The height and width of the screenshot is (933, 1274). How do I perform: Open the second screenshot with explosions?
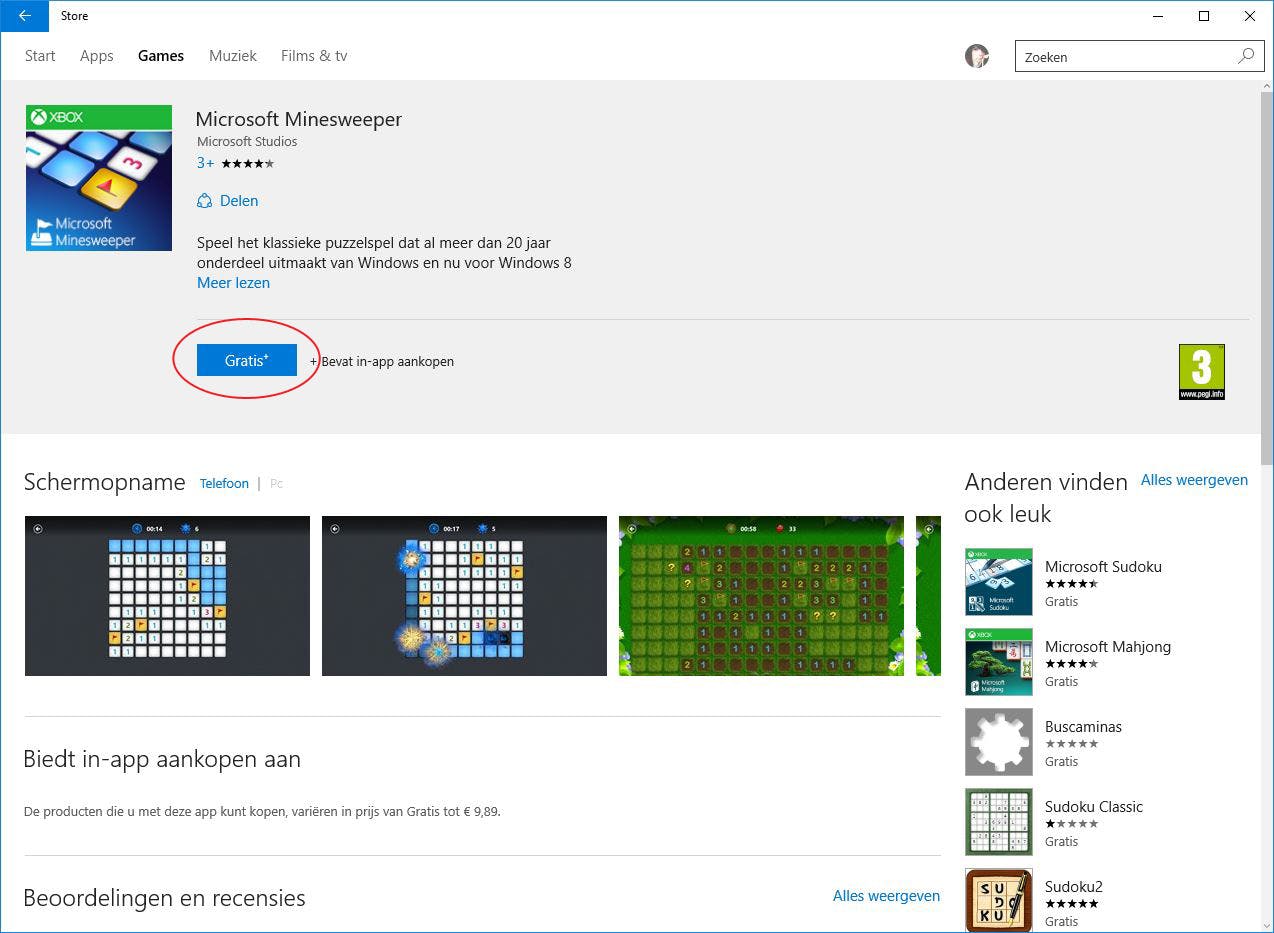(x=464, y=596)
